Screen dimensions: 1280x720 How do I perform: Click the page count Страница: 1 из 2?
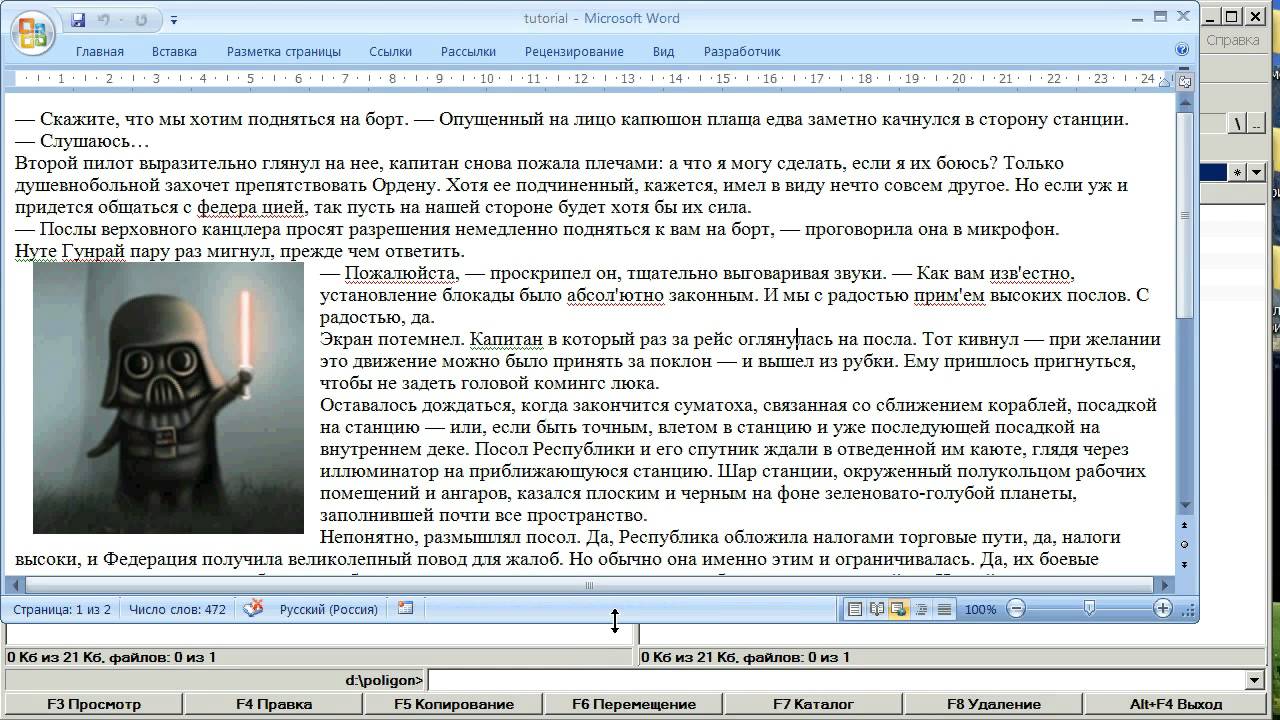(x=62, y=609)
